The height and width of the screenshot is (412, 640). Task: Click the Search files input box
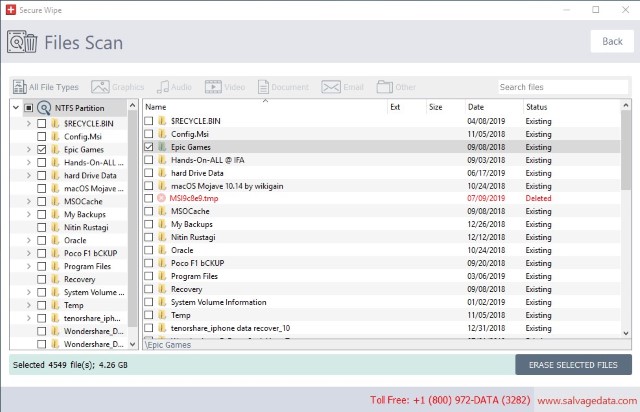[562, 87]
